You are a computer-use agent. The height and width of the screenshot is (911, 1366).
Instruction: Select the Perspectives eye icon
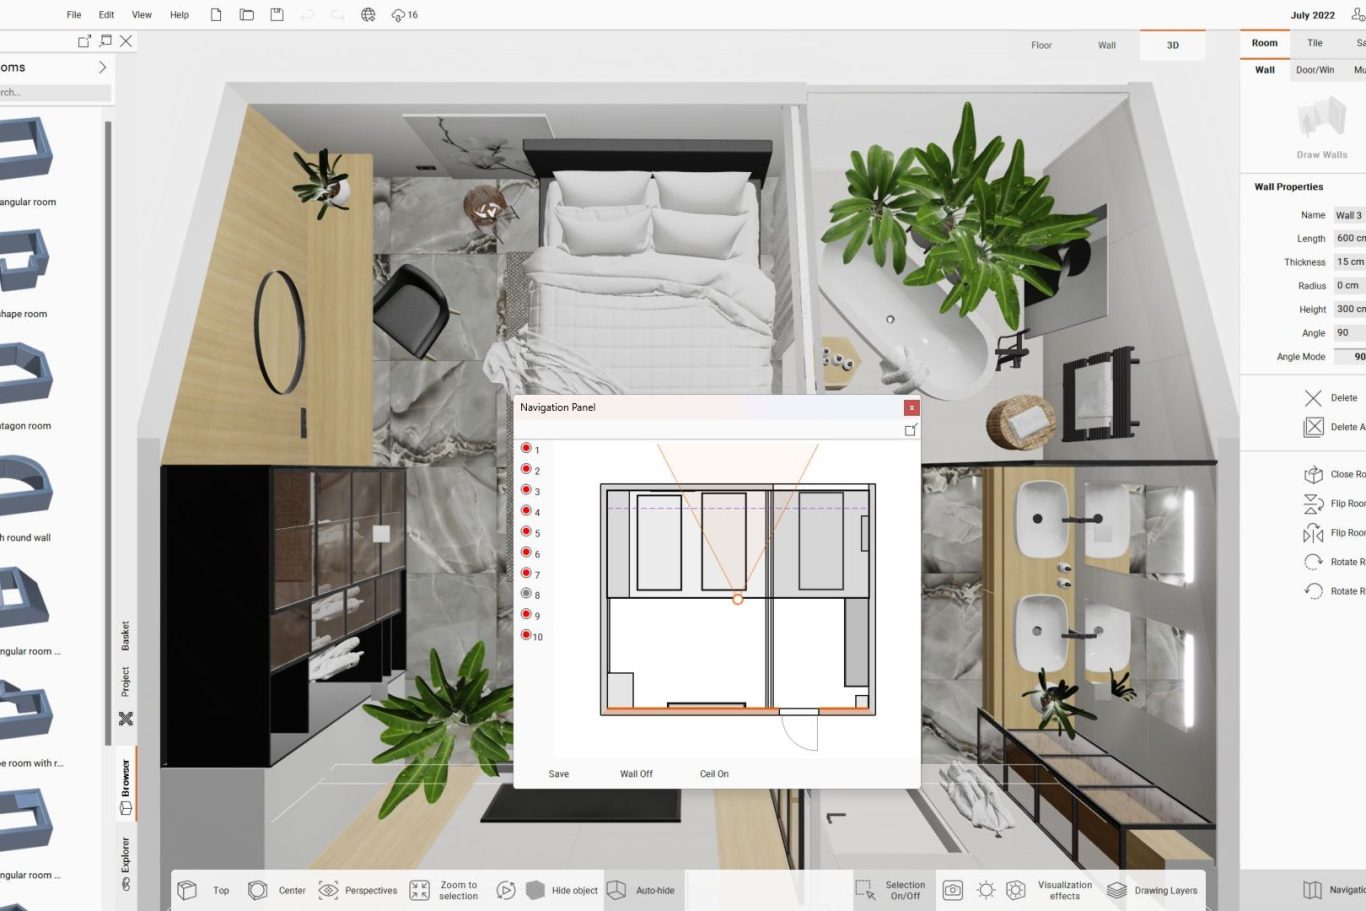328,890
